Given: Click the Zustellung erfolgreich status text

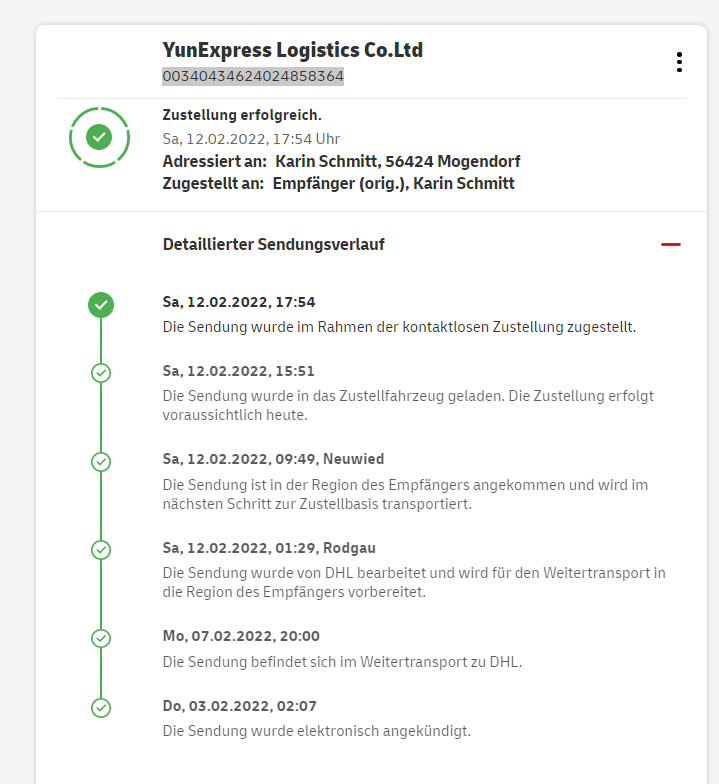Looking at the screenshot, I should [x=242, y=116].
